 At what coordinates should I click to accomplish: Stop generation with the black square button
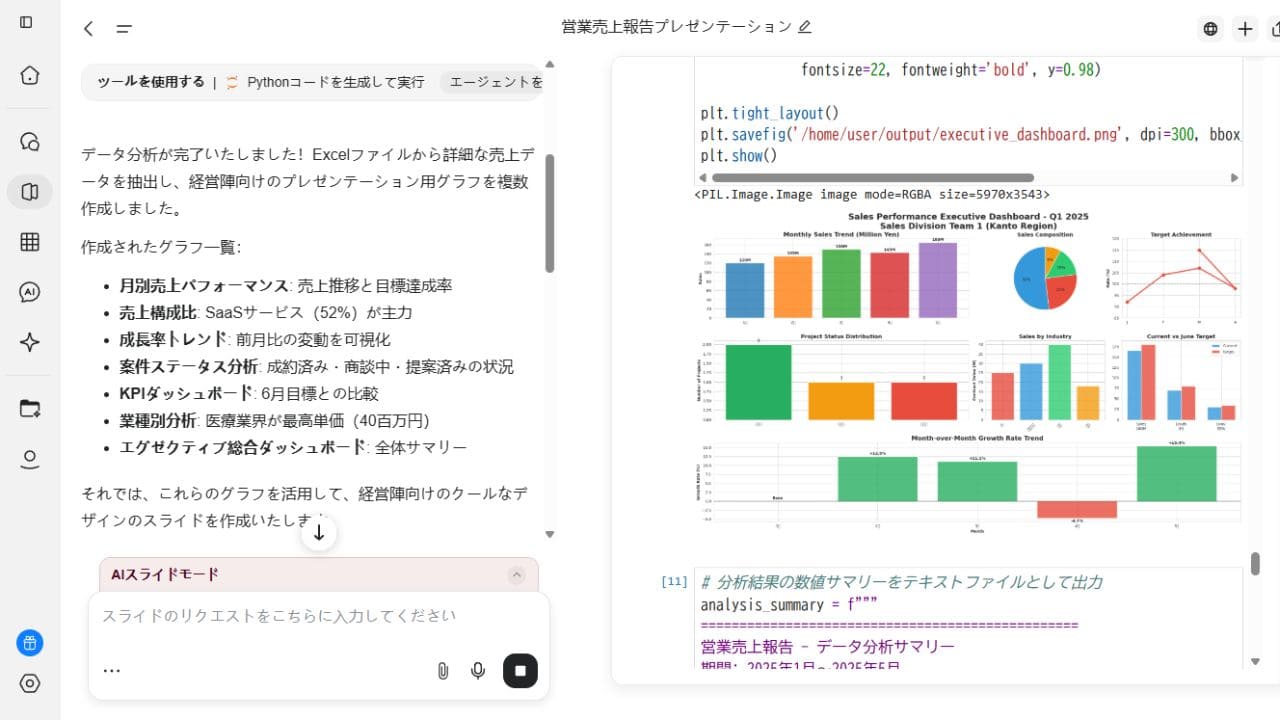(520, 670)
